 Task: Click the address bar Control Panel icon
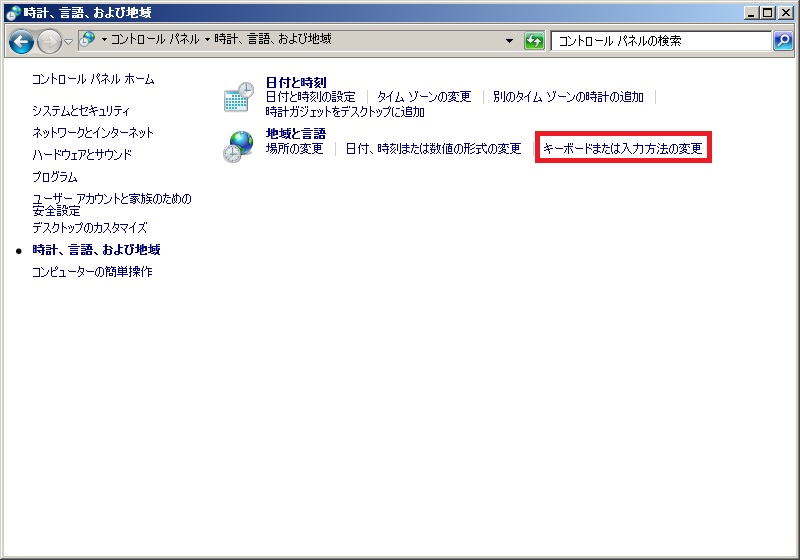point(88,40)
